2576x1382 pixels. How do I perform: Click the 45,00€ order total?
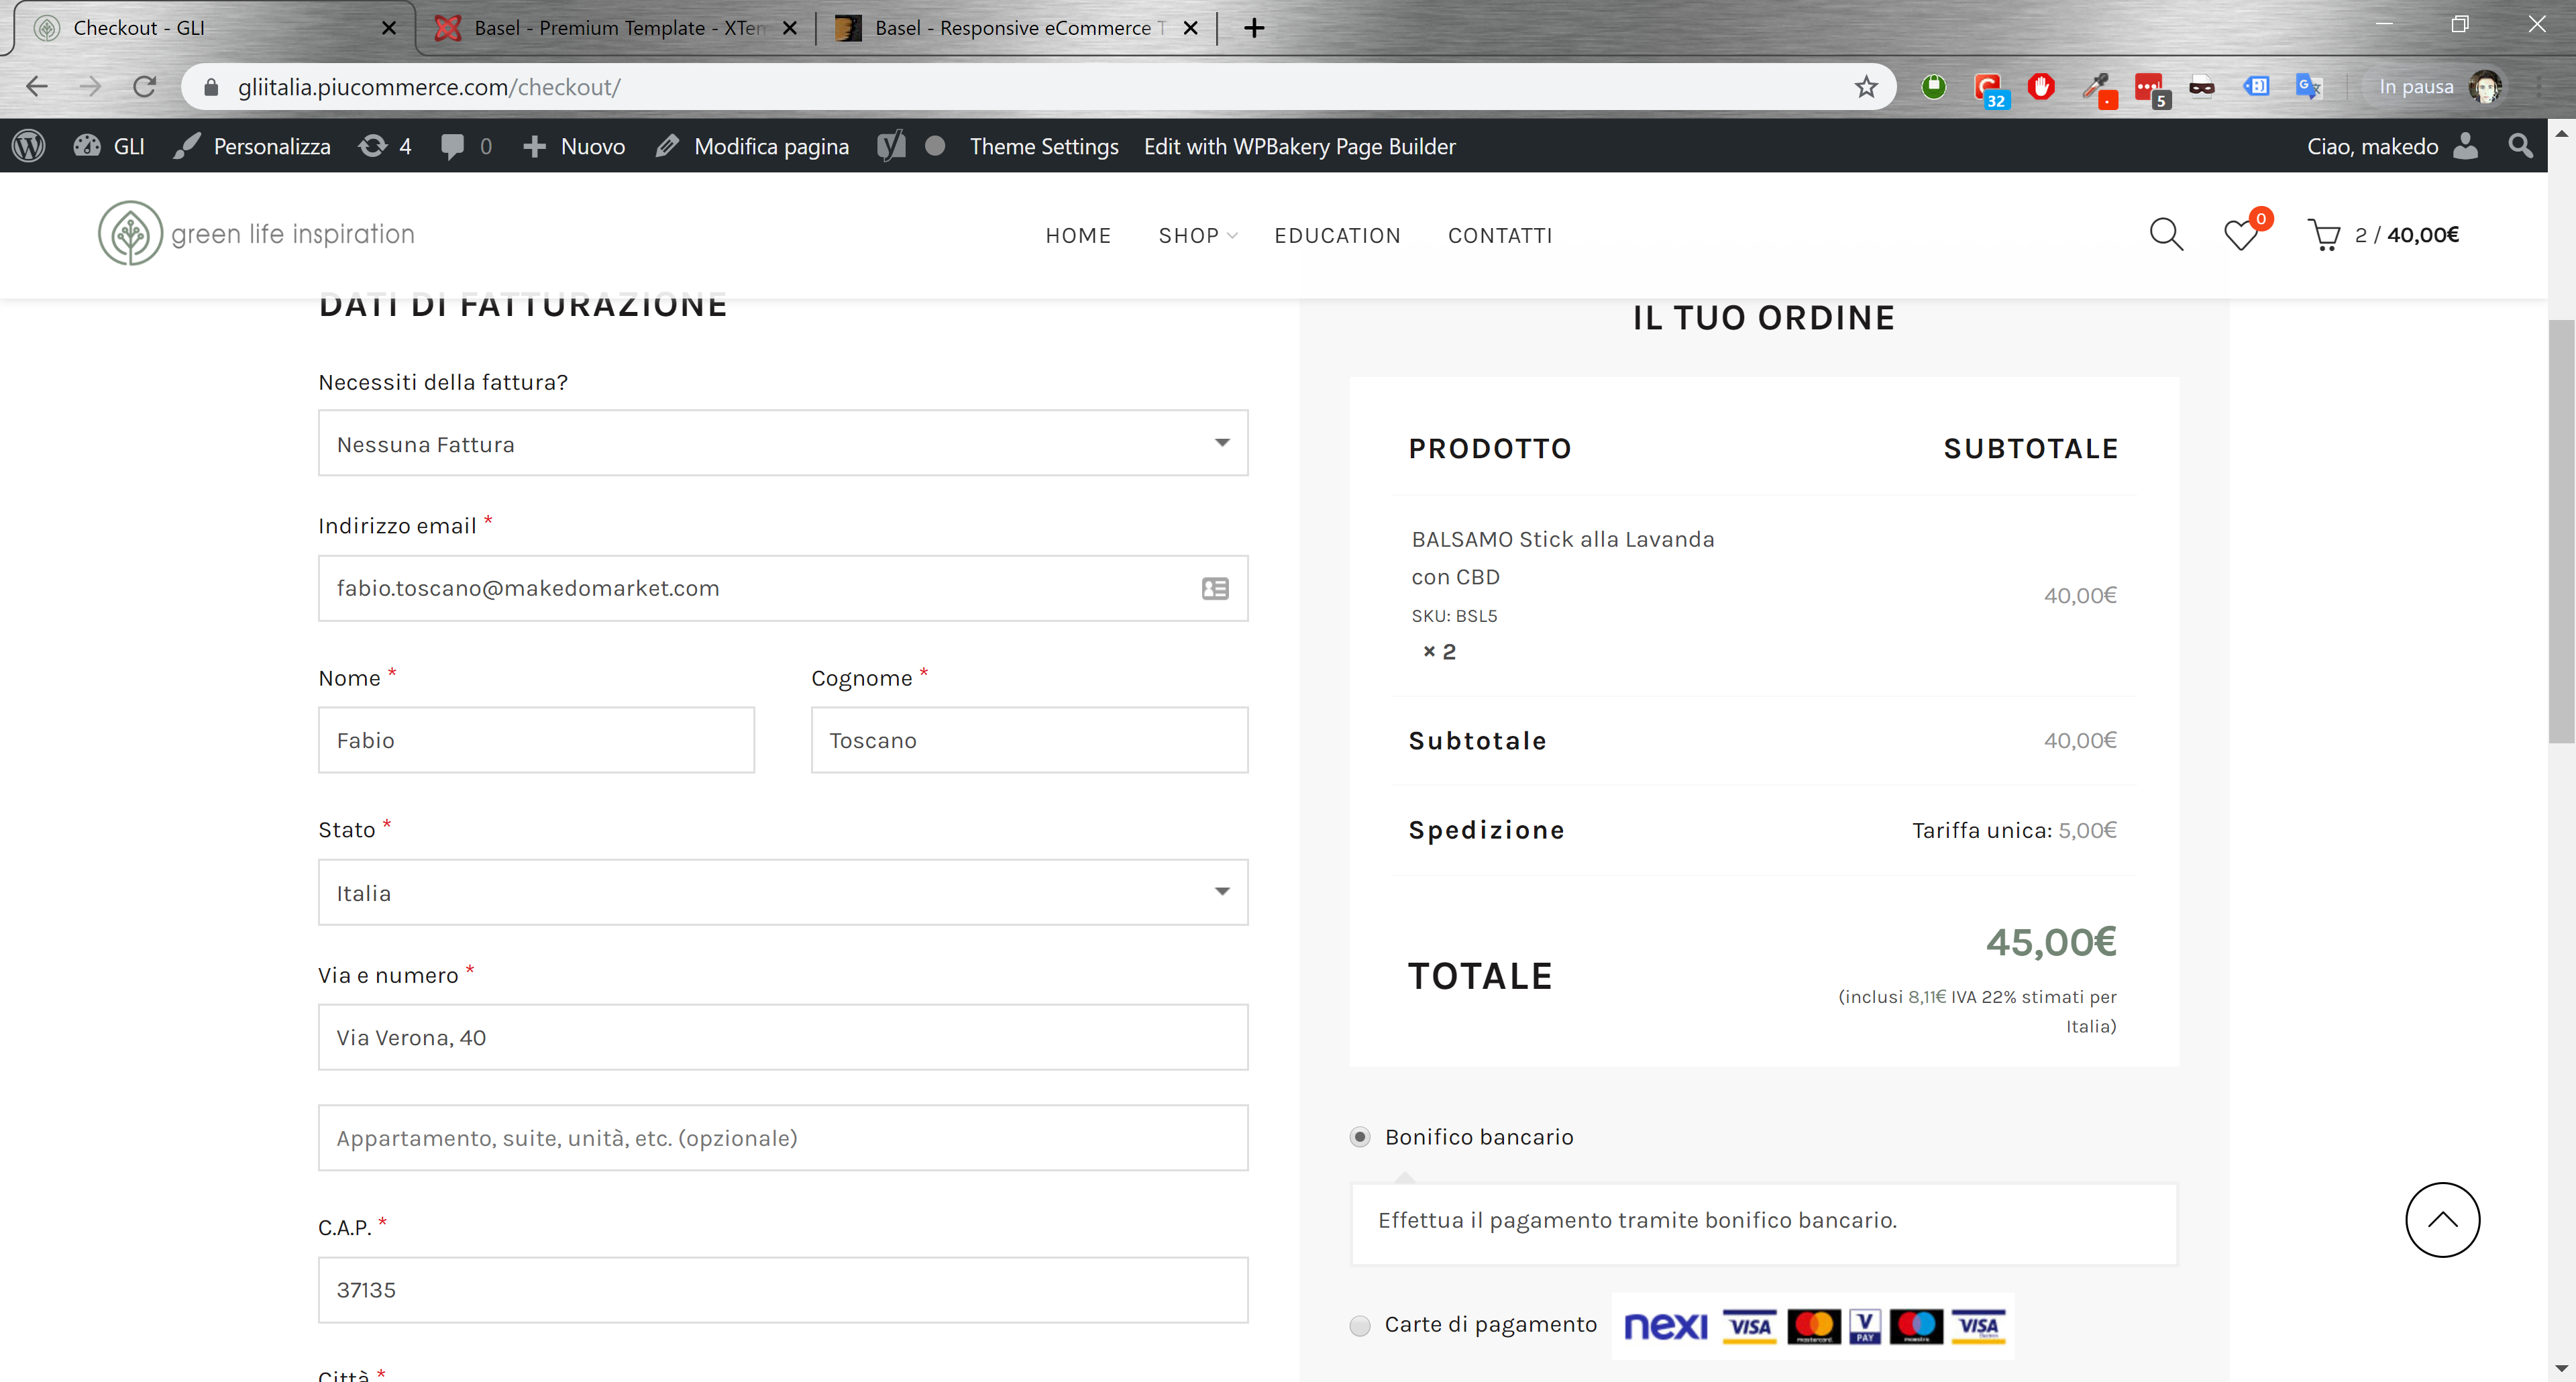[x=2051, y=942]
